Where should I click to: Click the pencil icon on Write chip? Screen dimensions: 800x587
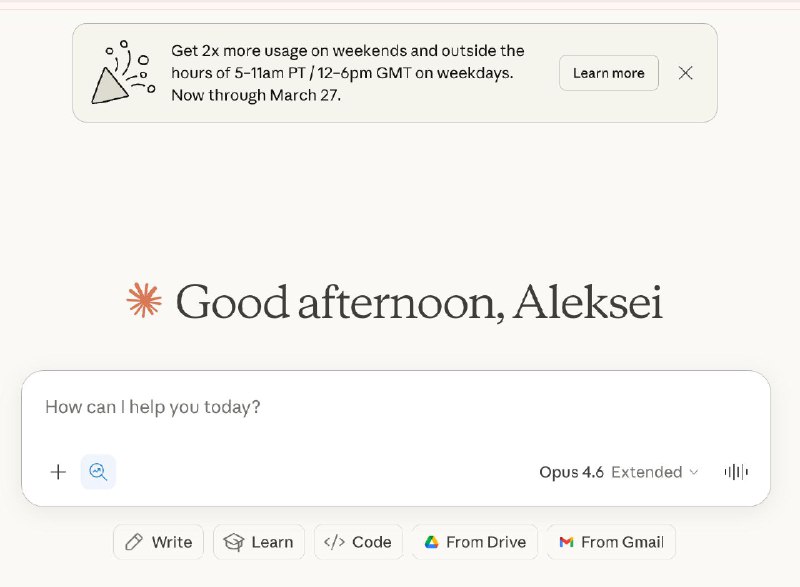134,542
